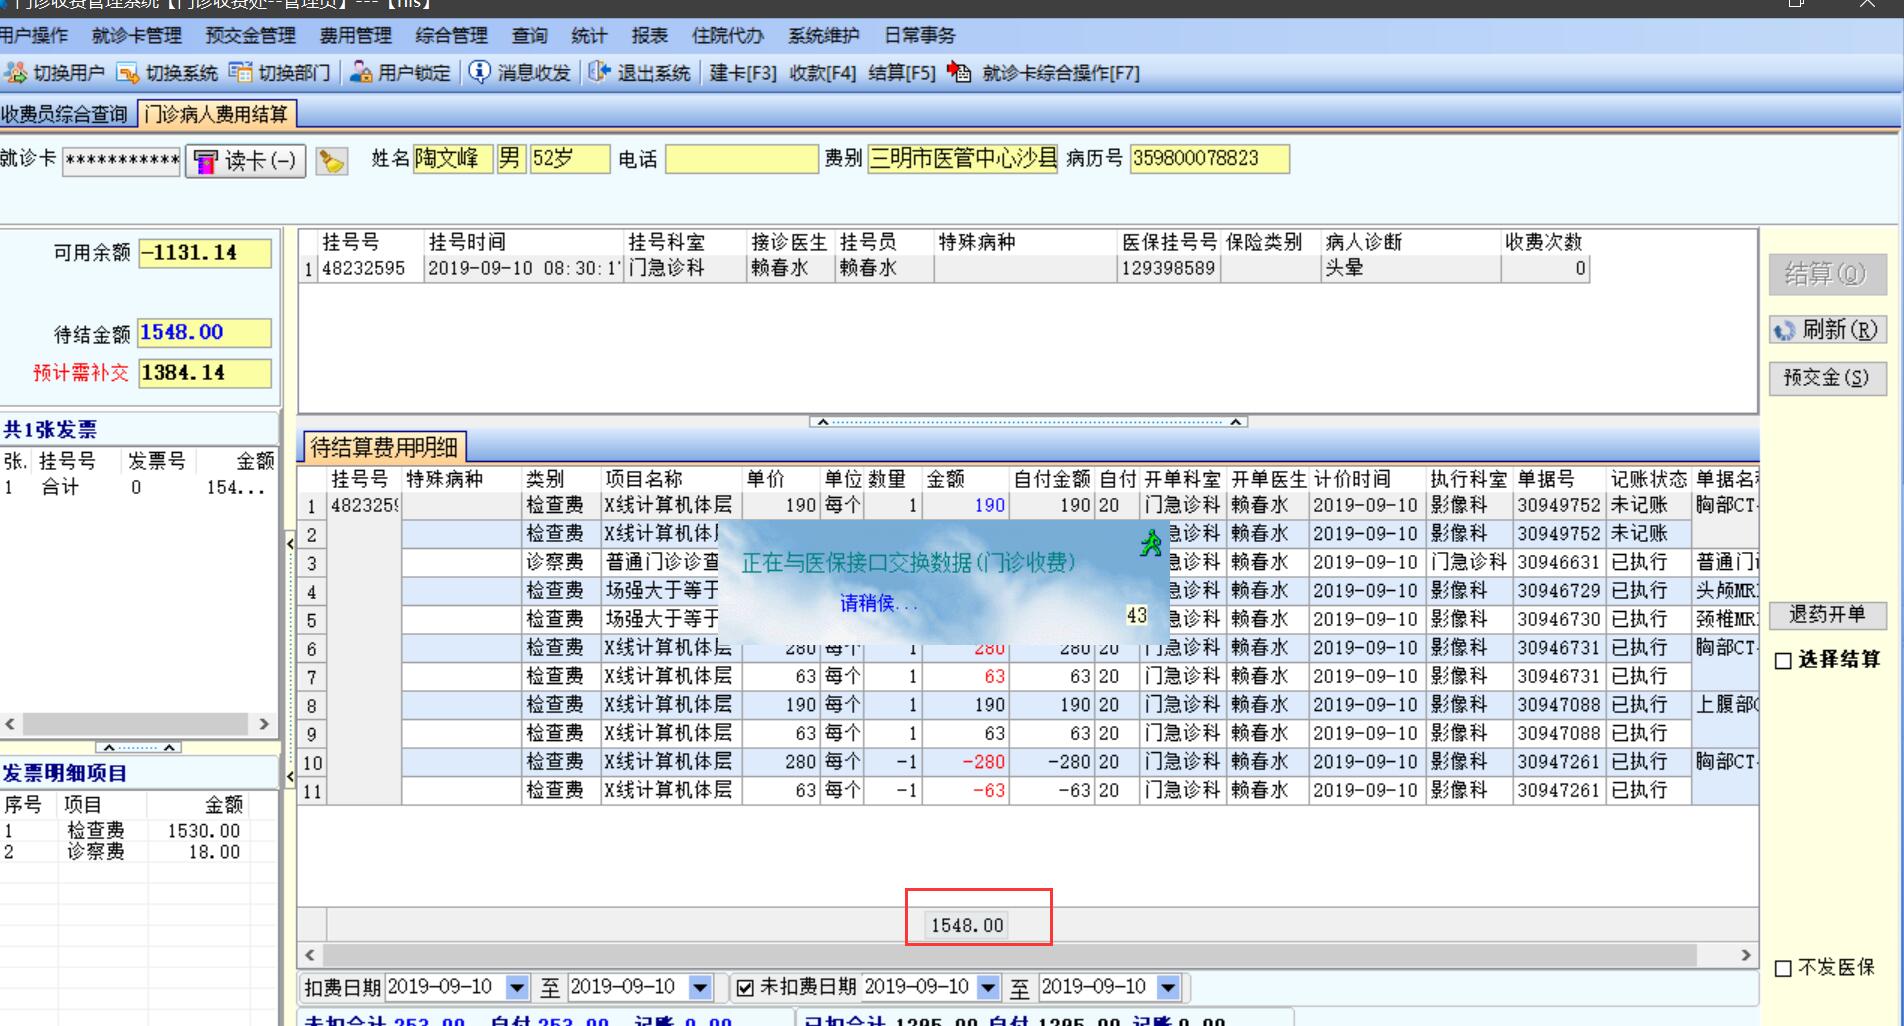Click the 电话 phone input field
1904x1026 pixels.
(741, 159)
